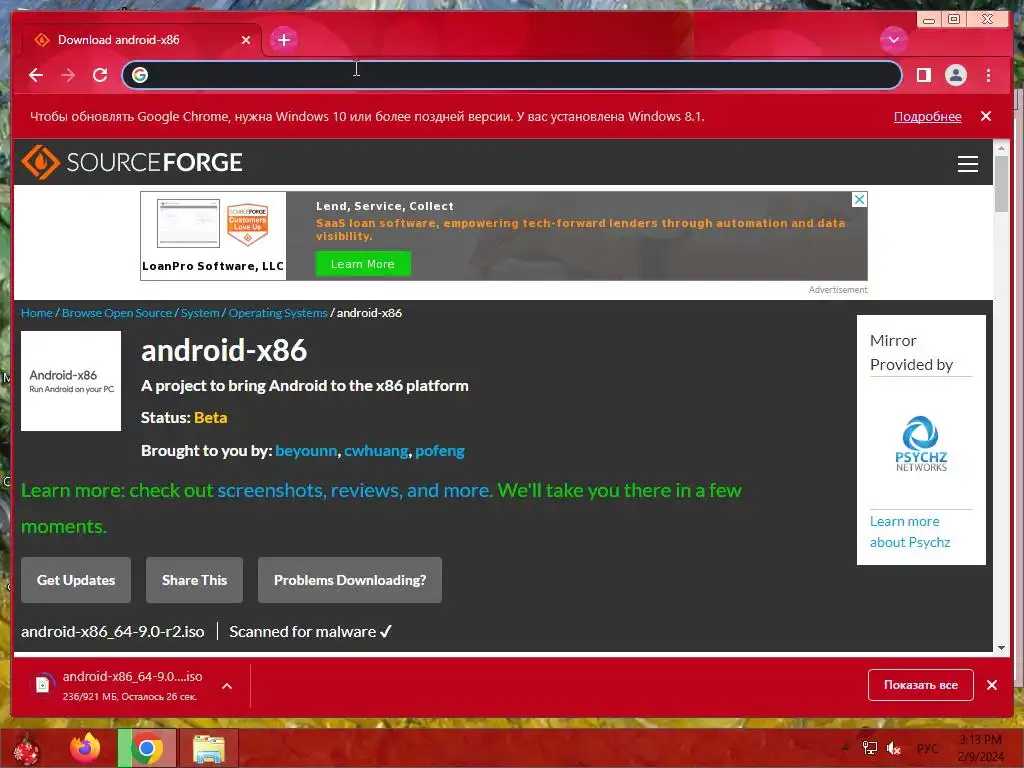The width and height of the screenshot is (1024, 768).
Task: Click the Psychz Networks mirror logo
Action: tap(921, 443)
